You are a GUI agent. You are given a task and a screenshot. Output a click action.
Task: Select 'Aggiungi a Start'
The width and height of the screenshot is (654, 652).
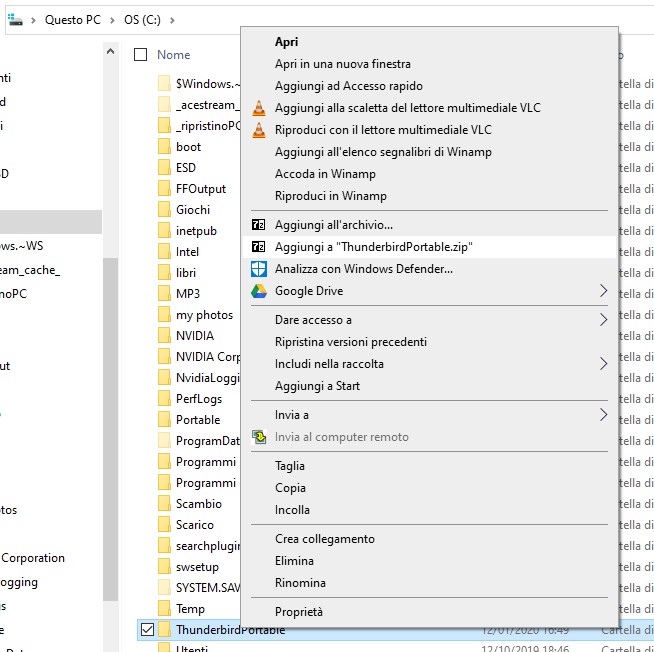tap(429, 386)
